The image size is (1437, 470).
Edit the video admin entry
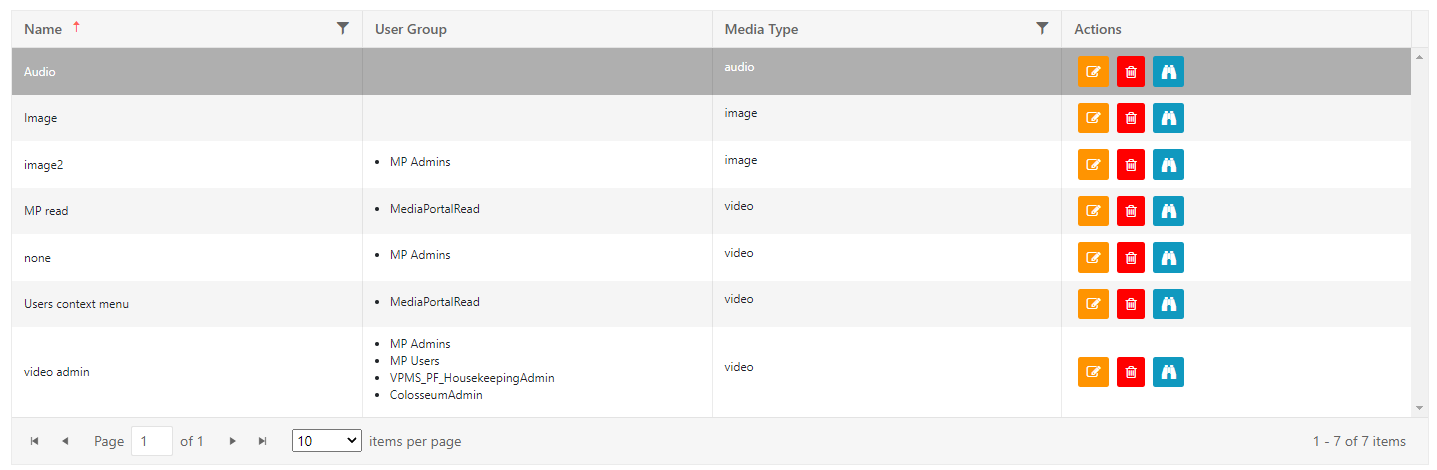coord(1093,372)
